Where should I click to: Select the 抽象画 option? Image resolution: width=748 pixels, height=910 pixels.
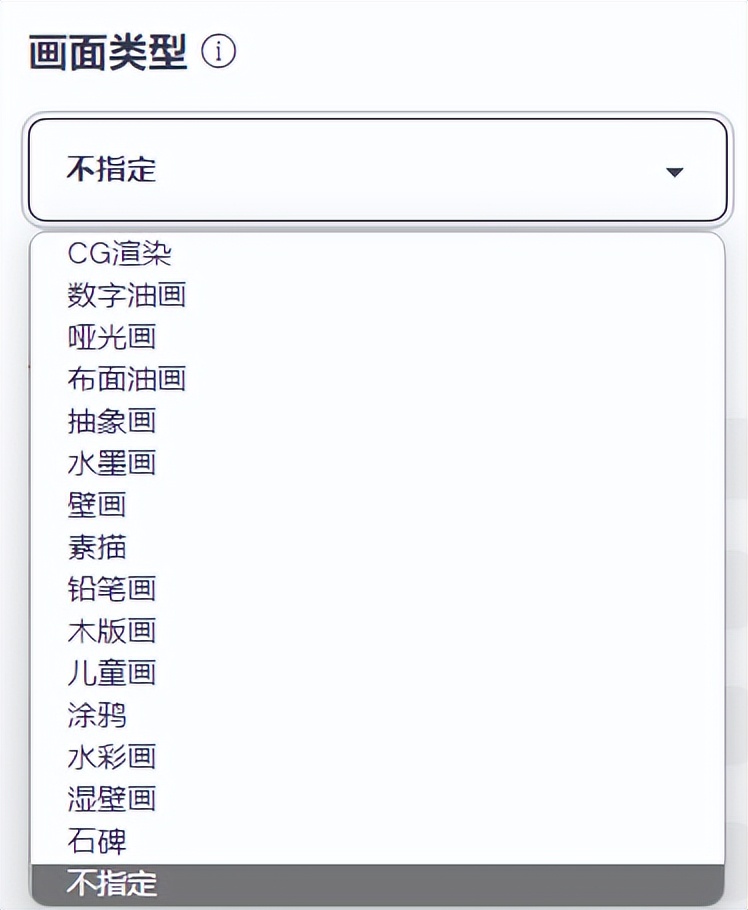pyautogui.click(x=111, y=421)
